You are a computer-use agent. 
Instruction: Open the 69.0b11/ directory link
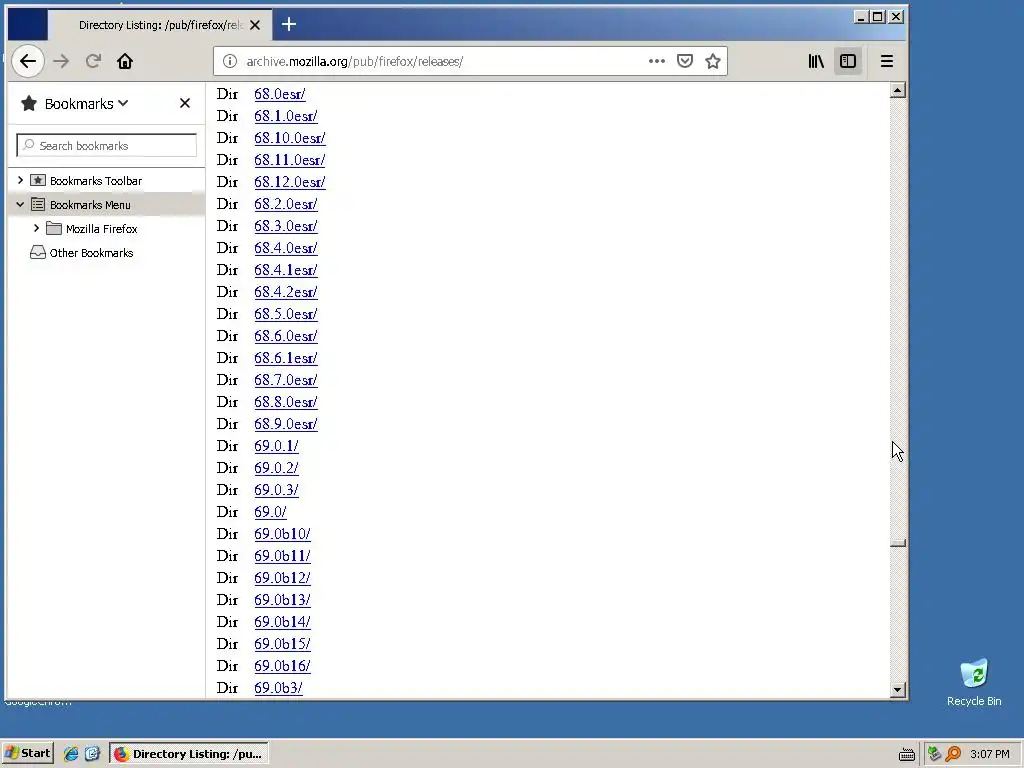pos(282,556)
